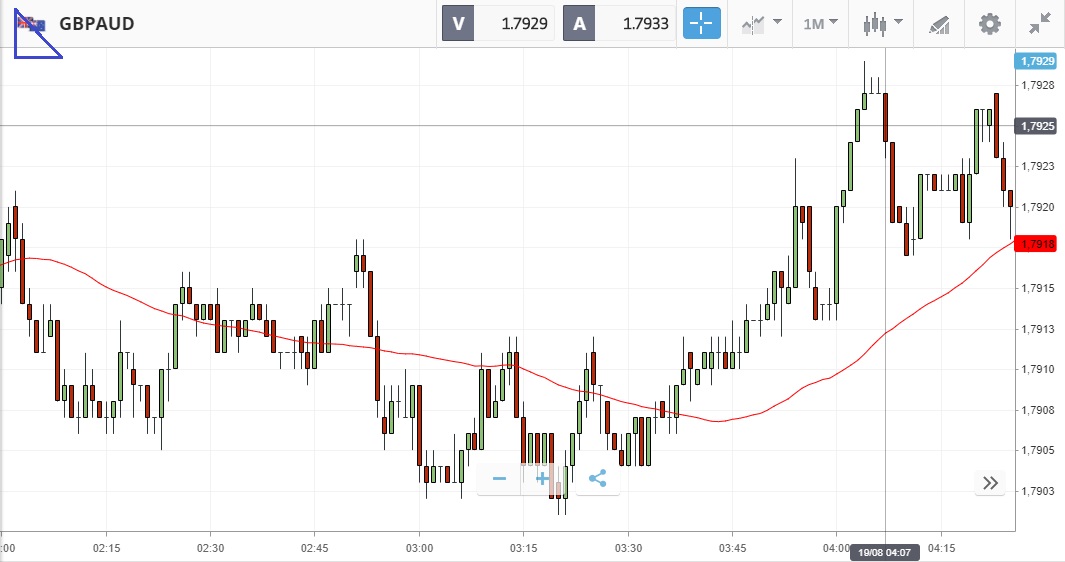Screen dimensions: 1065x562
Task: Open the compare instruments dropdown
Action: pyautogui.click(x=761, y=23)
